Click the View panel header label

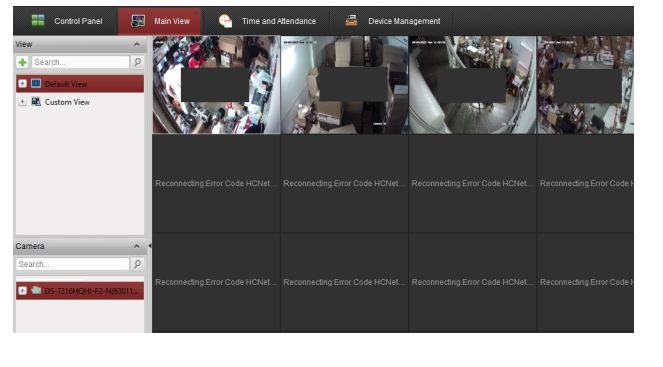coord(24,44)
